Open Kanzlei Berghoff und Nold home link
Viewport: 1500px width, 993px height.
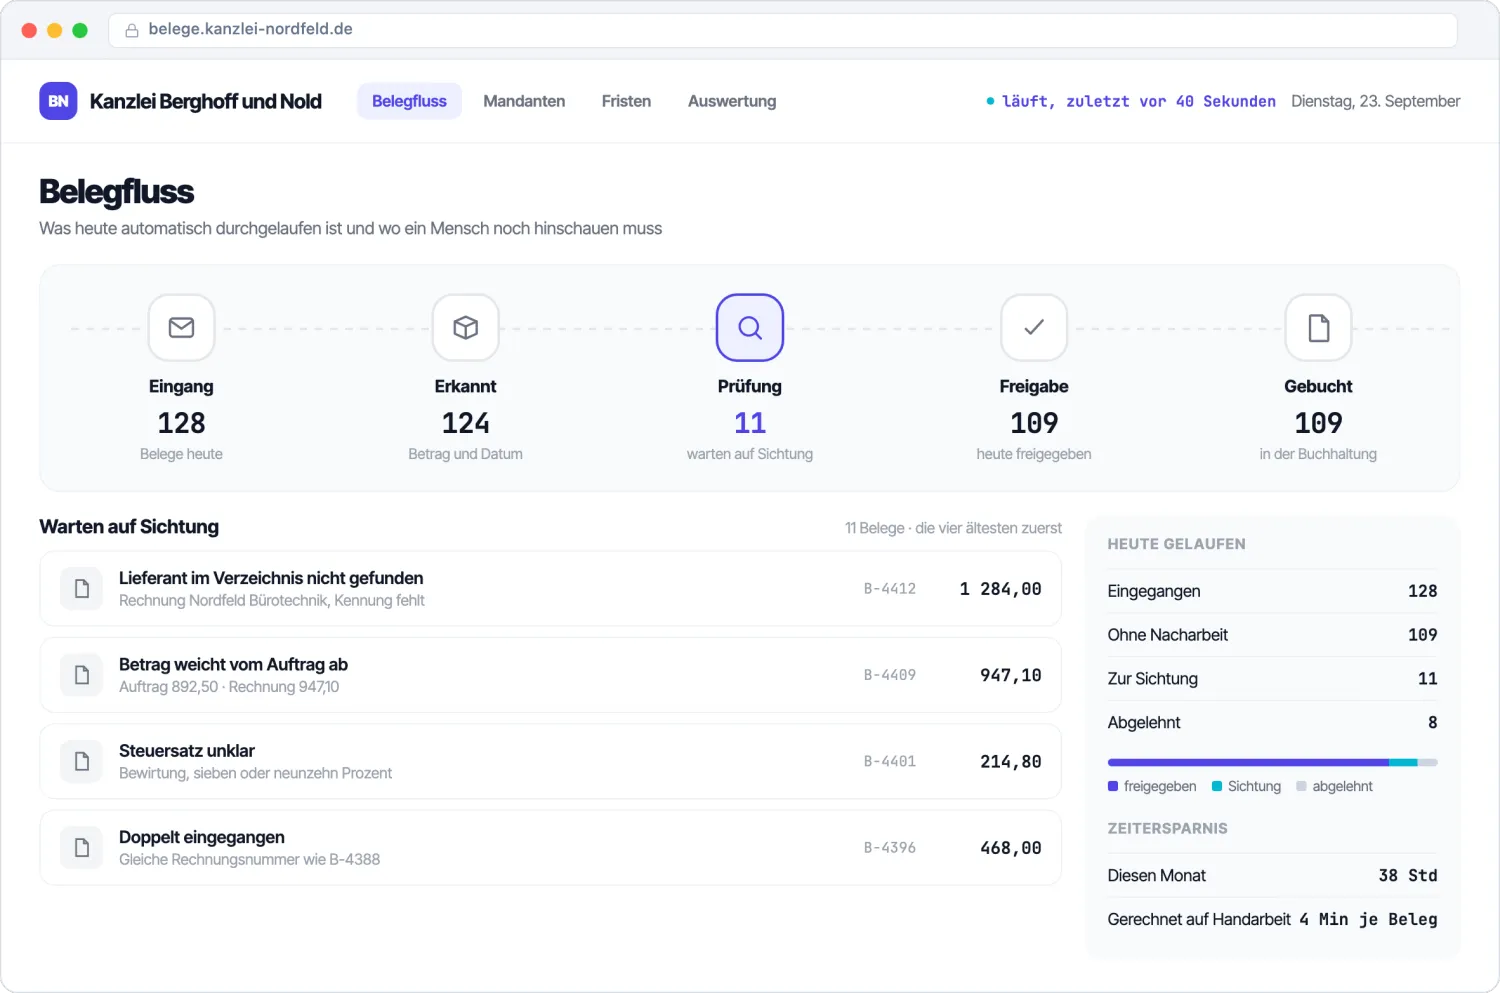(x=206, y=101)
